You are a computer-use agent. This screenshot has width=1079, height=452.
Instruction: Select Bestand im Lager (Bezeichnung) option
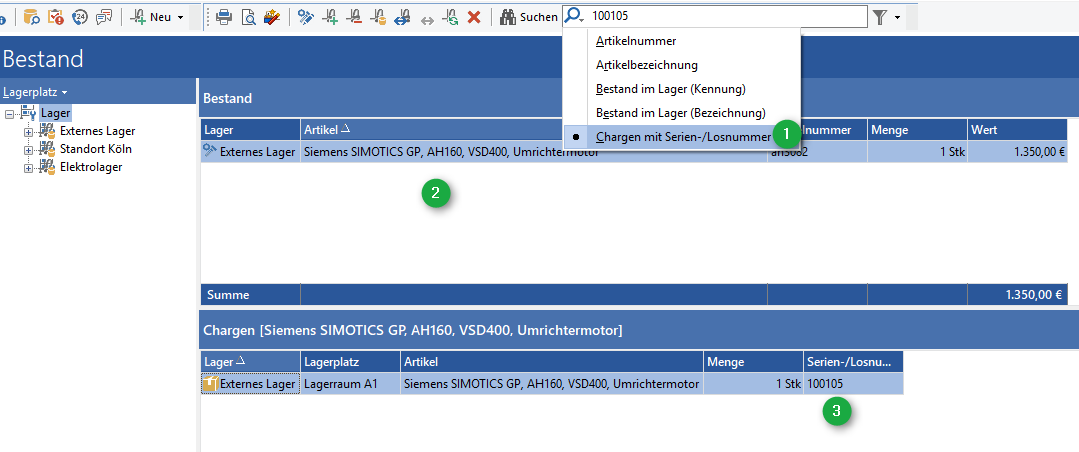click(682, 113)
